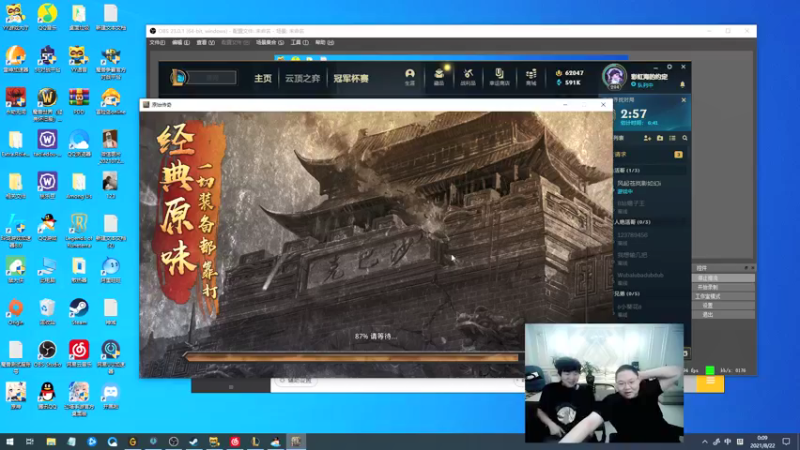Open League client profile icon
The width and height of the screenshot is (800, 450).
click(410, 77)
